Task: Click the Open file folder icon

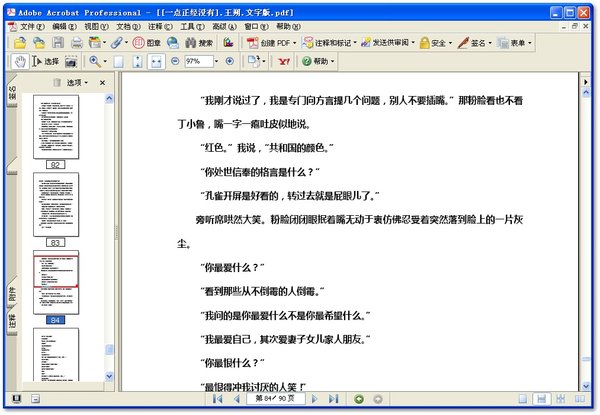Action: pos(20,43)
